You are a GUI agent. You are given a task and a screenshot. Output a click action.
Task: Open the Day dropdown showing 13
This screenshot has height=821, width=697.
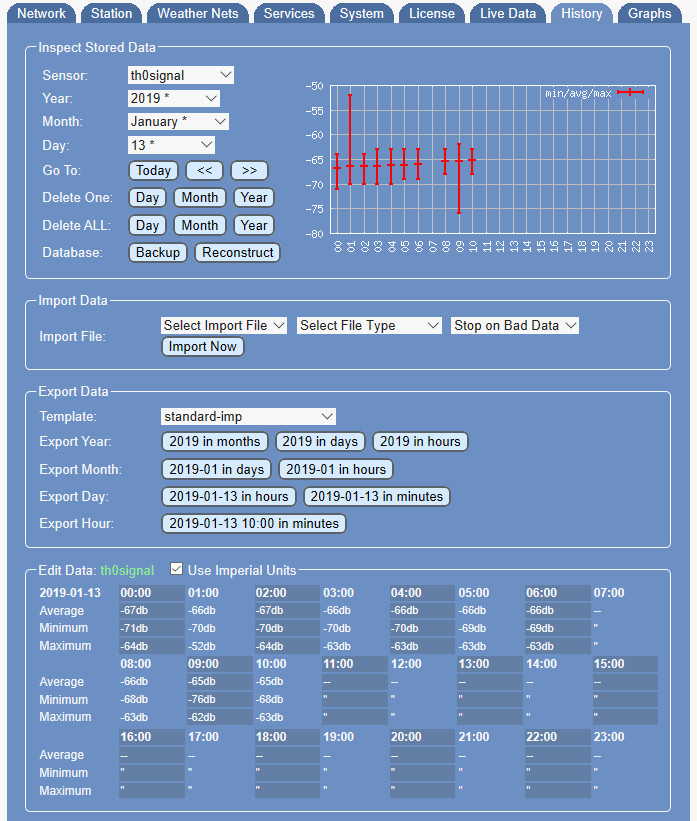[171, 145]
